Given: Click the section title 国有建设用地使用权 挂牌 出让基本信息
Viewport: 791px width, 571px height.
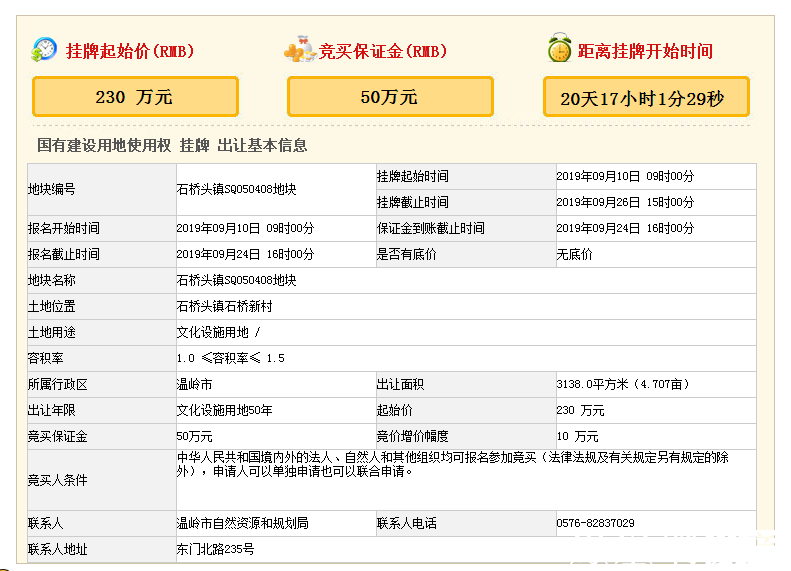Looking at the screenshot, I should (172, 145).
